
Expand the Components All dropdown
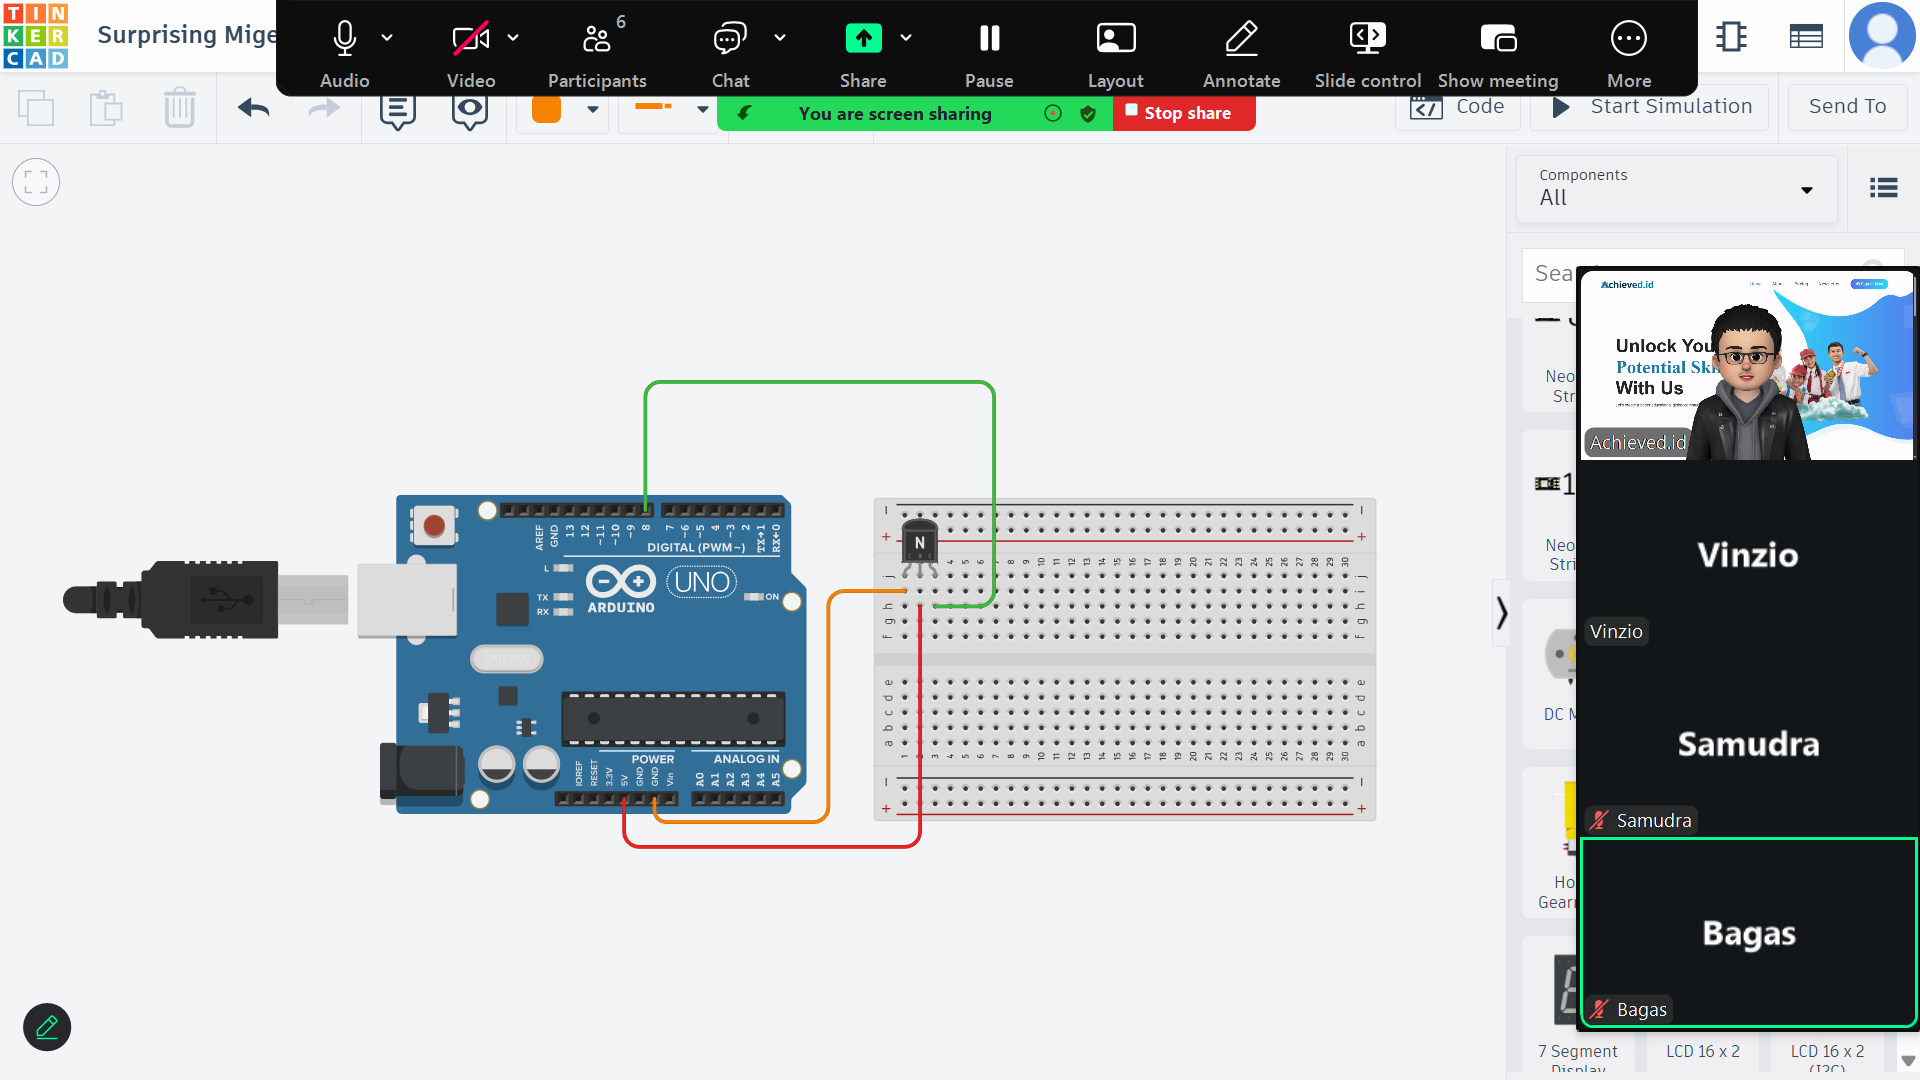pyautogui.click(x=1677, y=188)
